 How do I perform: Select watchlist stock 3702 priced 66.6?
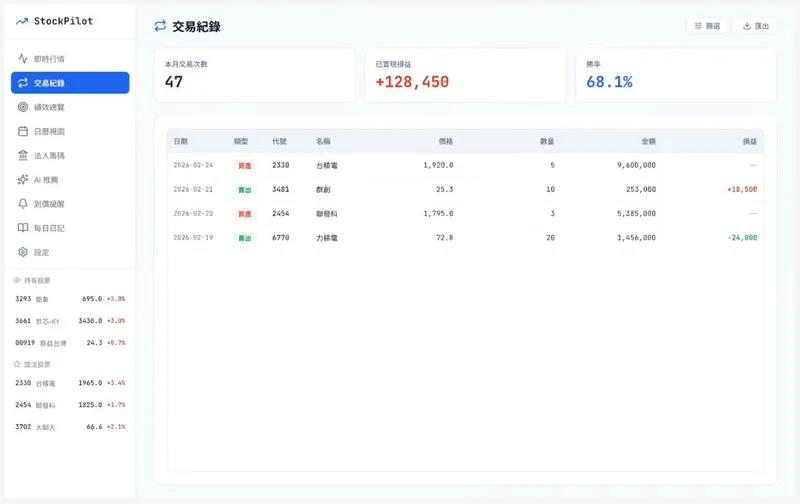70,427
